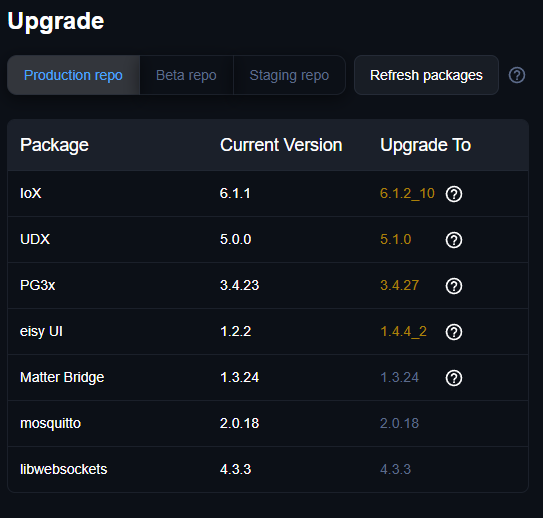
Task: Click the IoX upgrade help icon
Action: tap(454, 194)
